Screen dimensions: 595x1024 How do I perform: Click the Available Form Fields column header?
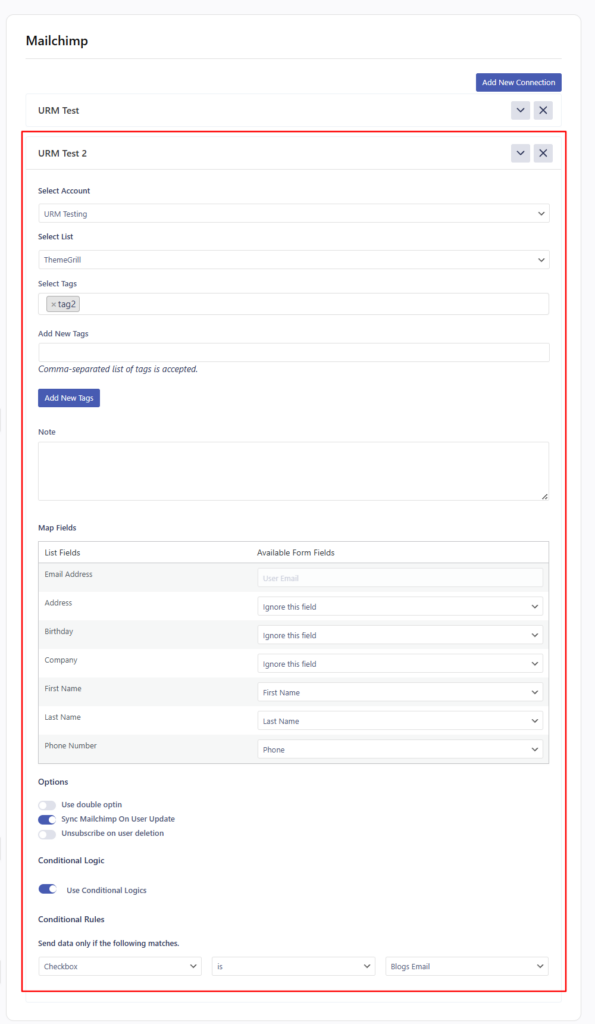(x=295, y=552)
